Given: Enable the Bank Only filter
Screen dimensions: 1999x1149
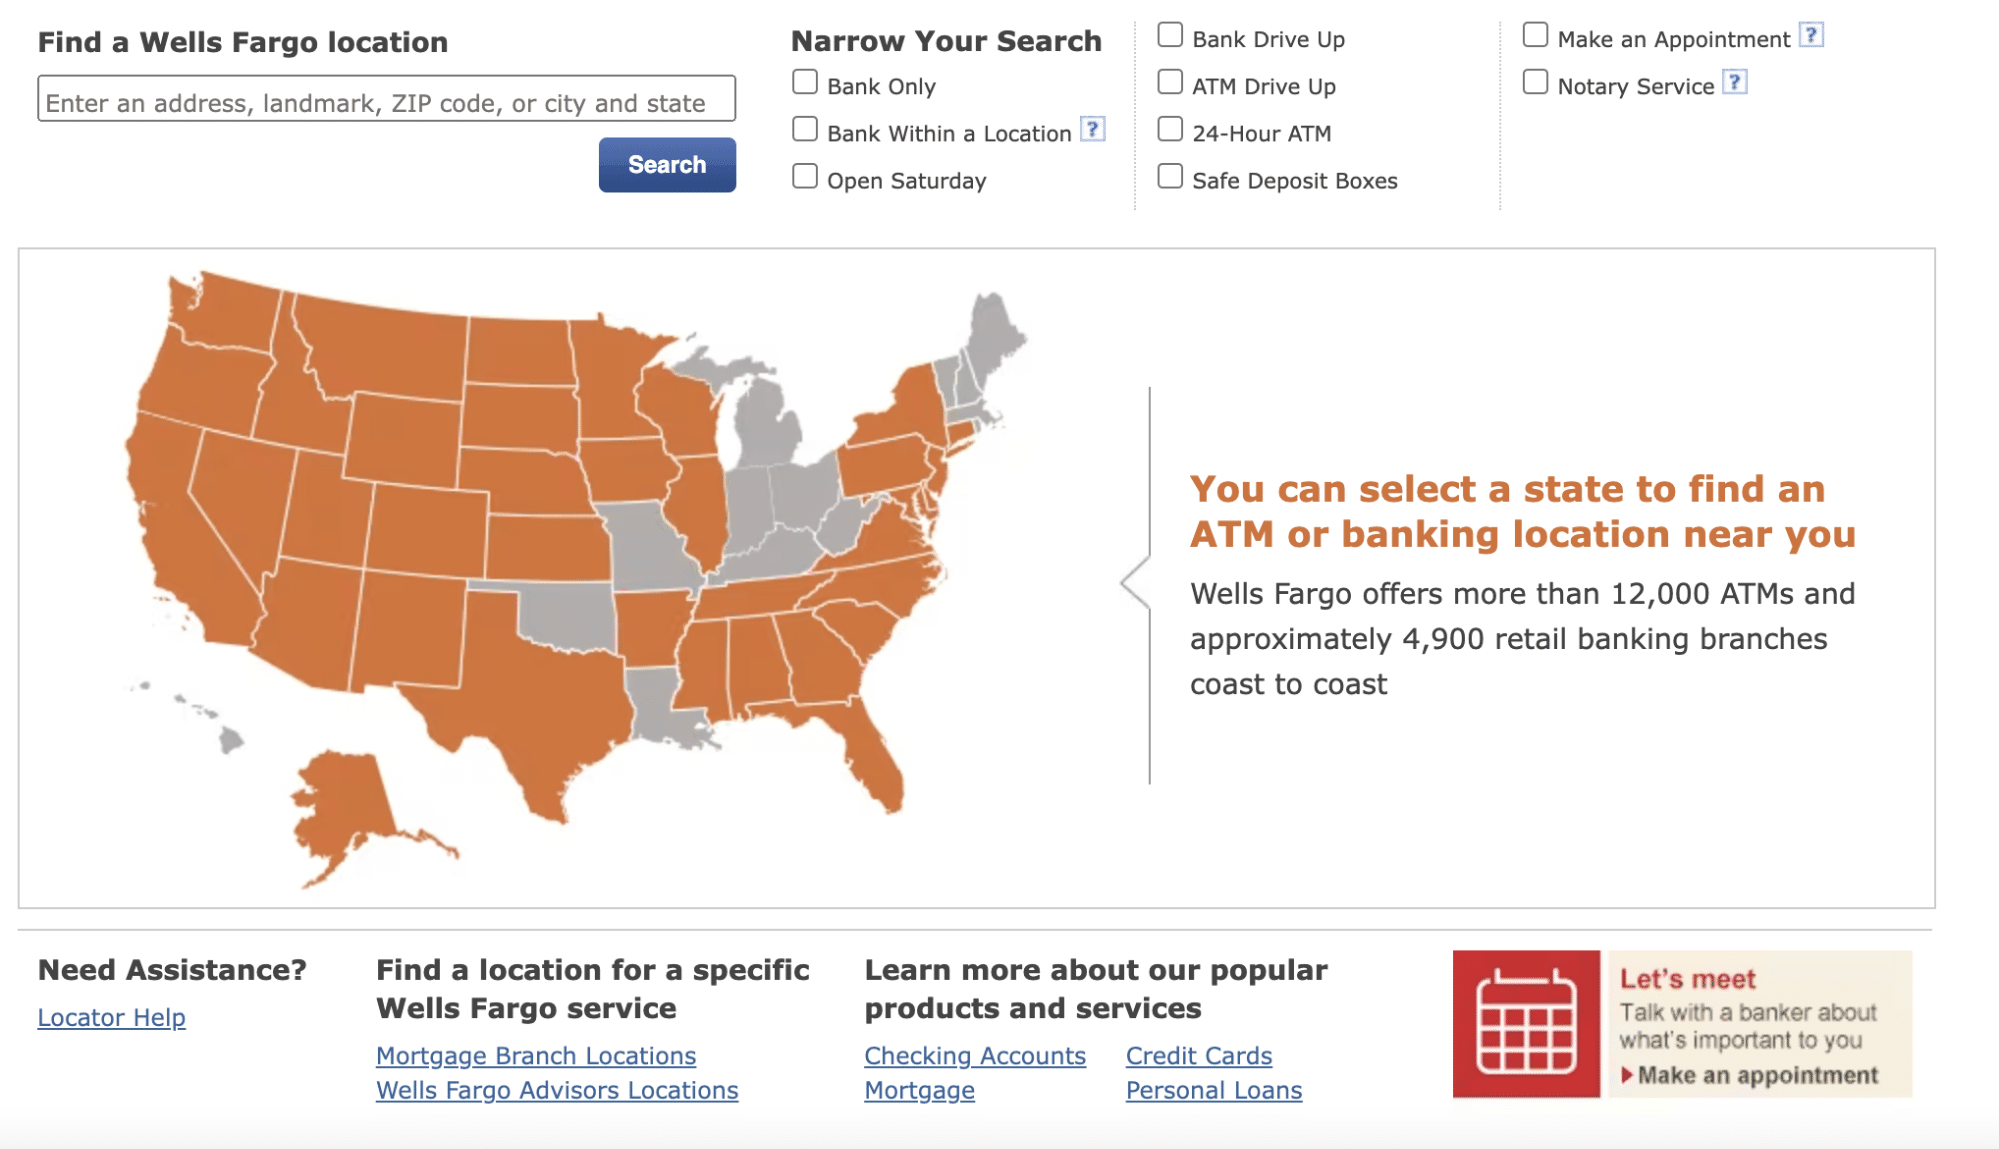Looking at the screenshot, I should (x=805, y=81).
